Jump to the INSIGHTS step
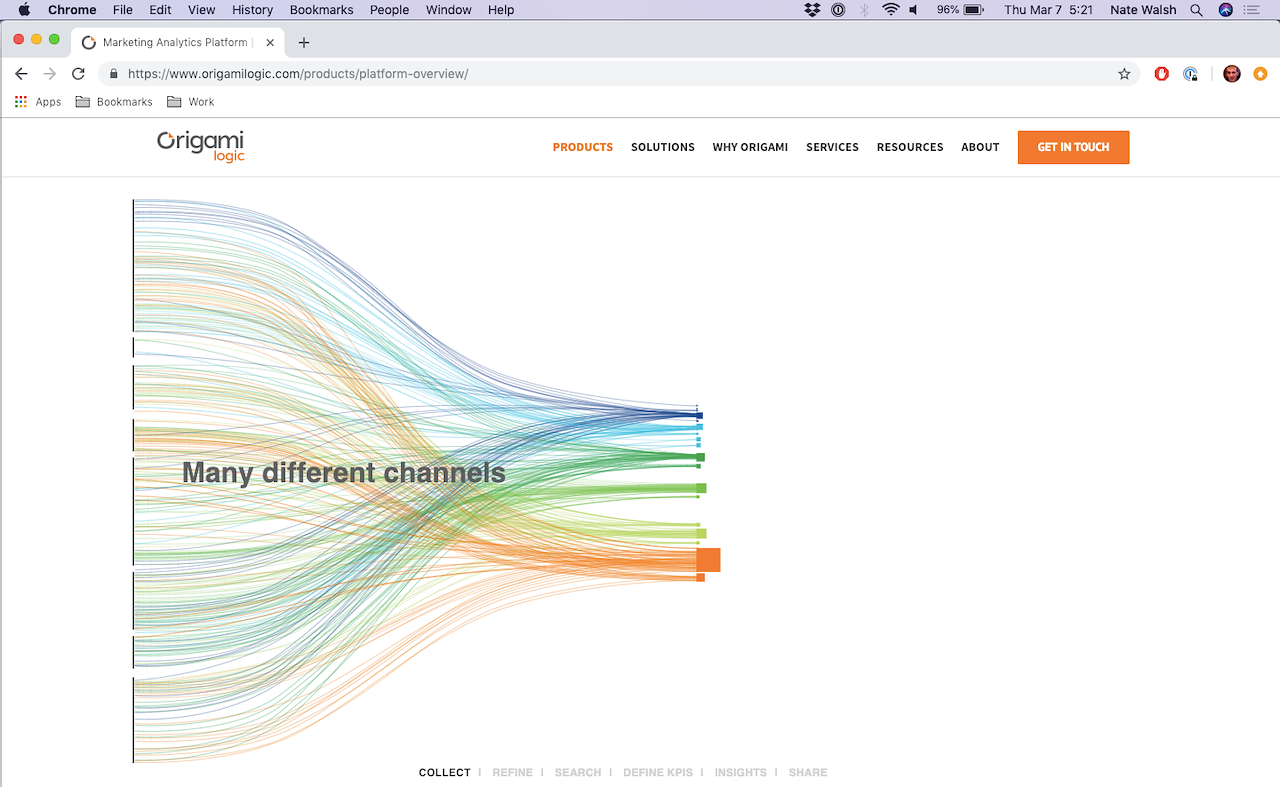This screenshot has width=1280, height=787. coord(740,772)
